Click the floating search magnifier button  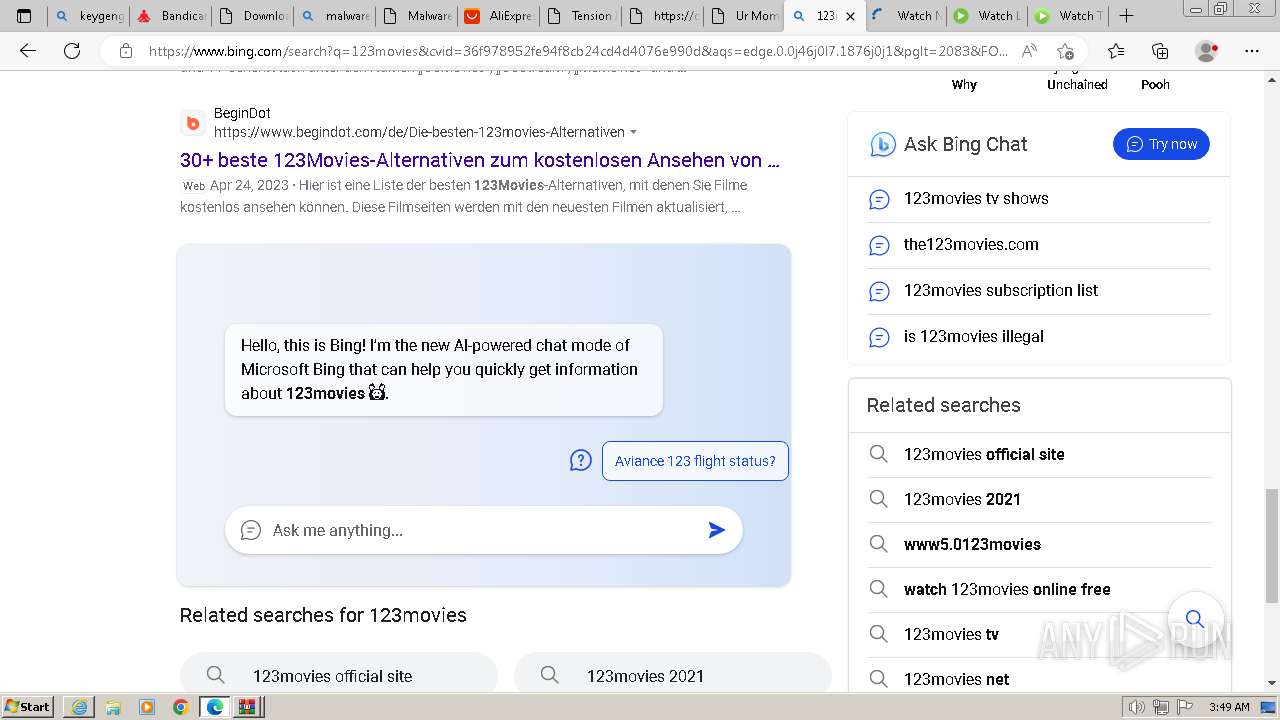[x=1195, y=619]
